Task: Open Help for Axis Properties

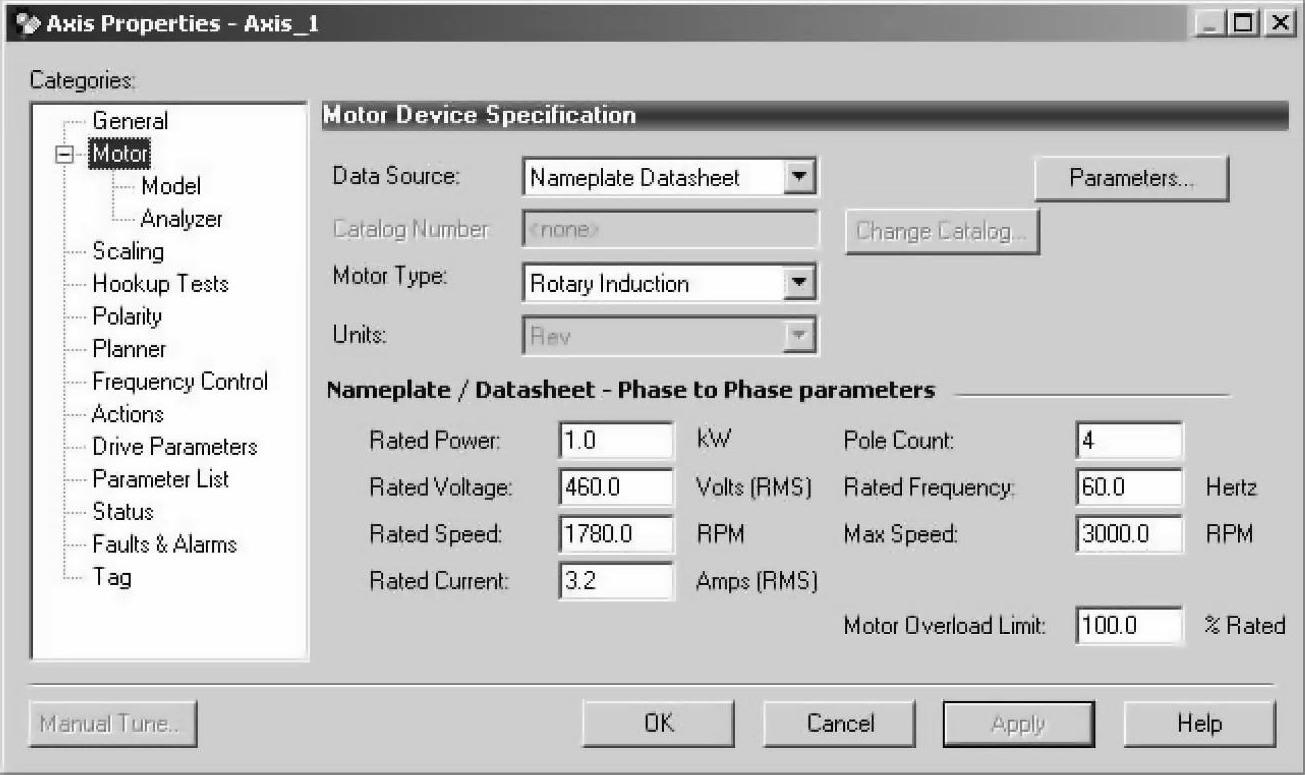Action: pyautogui.click(x=1200, y=723)
